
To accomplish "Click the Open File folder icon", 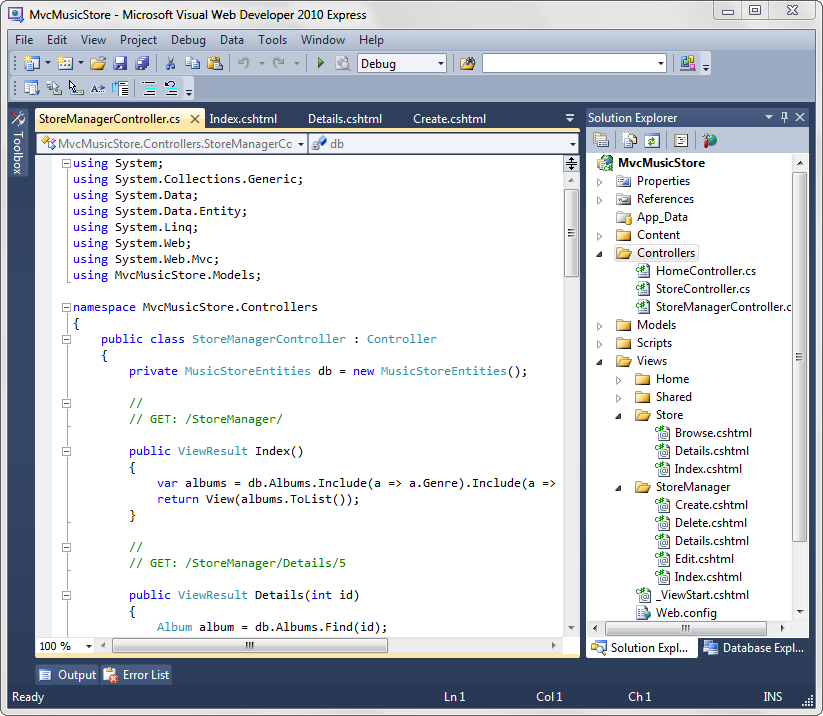I will 97,64.
